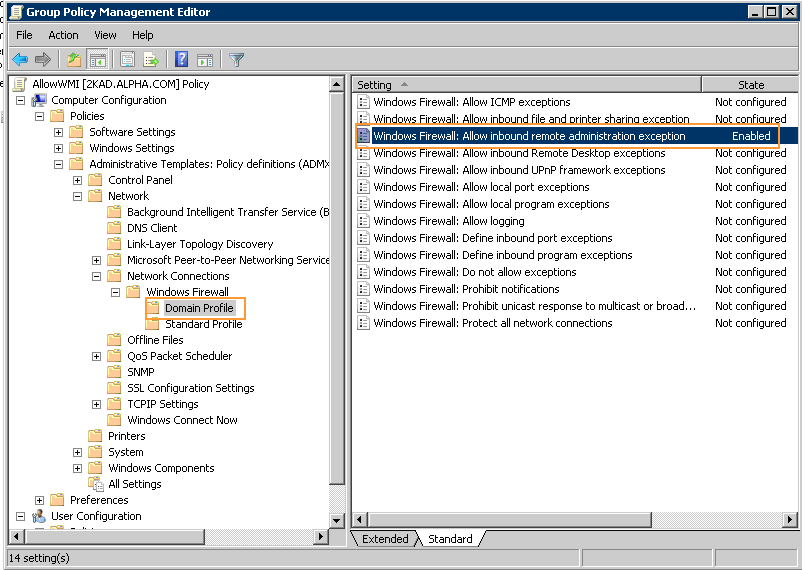Select Allow inbound Remote Desktop exceptions setting

tap(519, 153)
